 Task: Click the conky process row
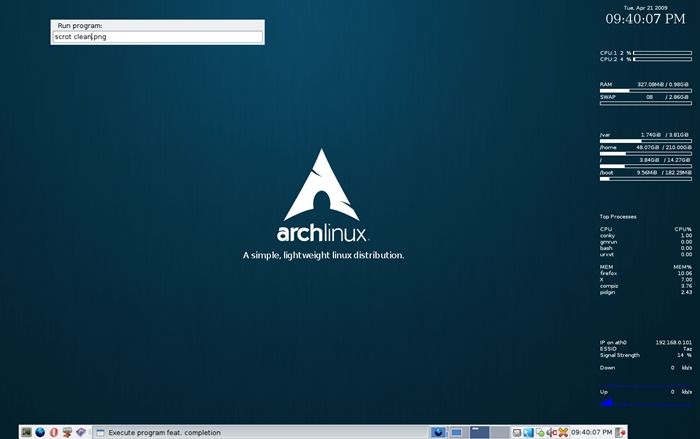pyautogui.click(x=646, y=235)
